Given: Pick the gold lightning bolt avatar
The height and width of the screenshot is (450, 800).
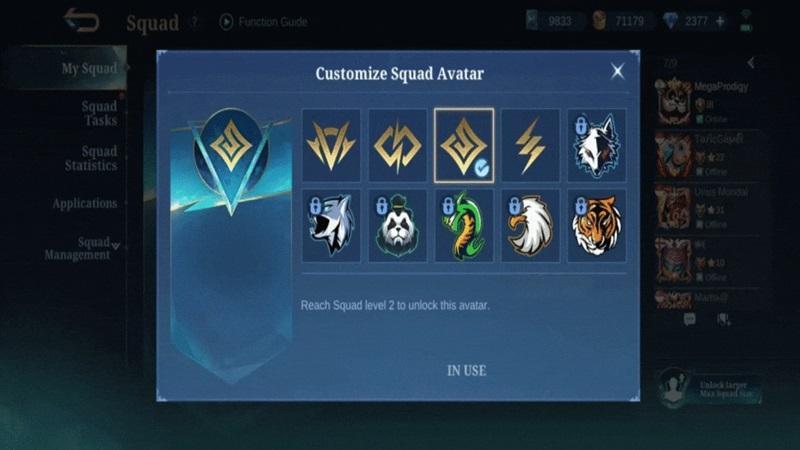Looking at the screenshot, I should (530, 145).
